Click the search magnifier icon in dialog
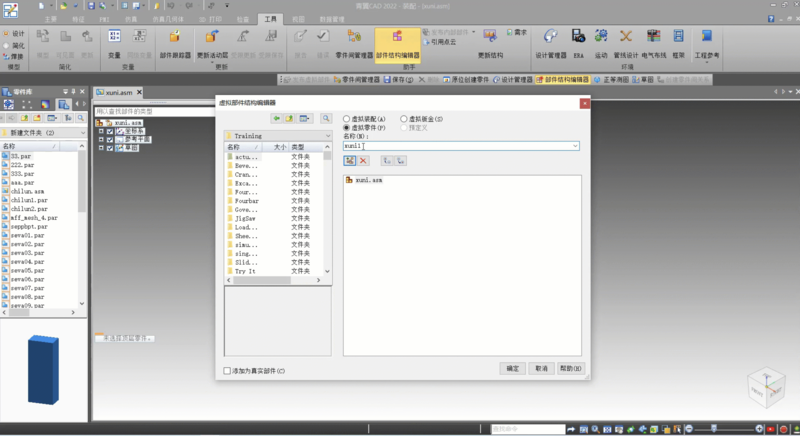The width and height of the screenshot is (800, 436). pyautogui.click(x=326, y=118)
